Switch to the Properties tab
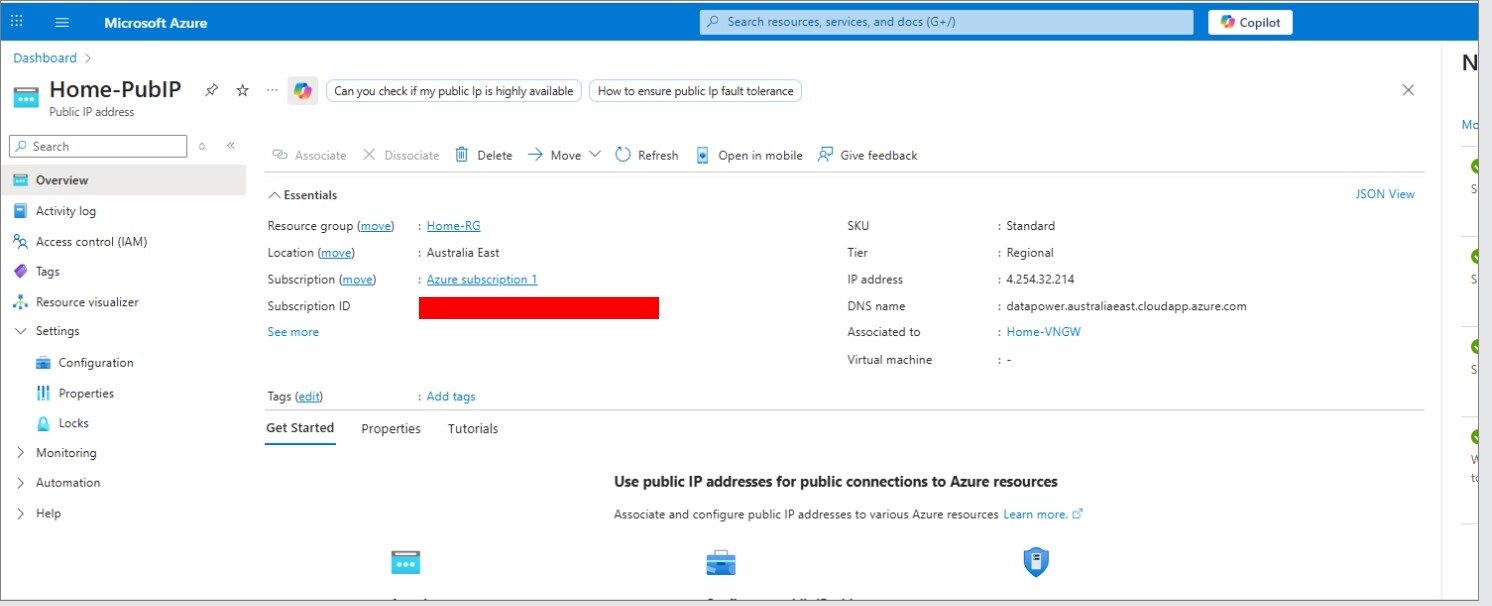Image resolution: width=1492 pixels, height=606 pixels. pyautogui.click(x=391, y=429)
